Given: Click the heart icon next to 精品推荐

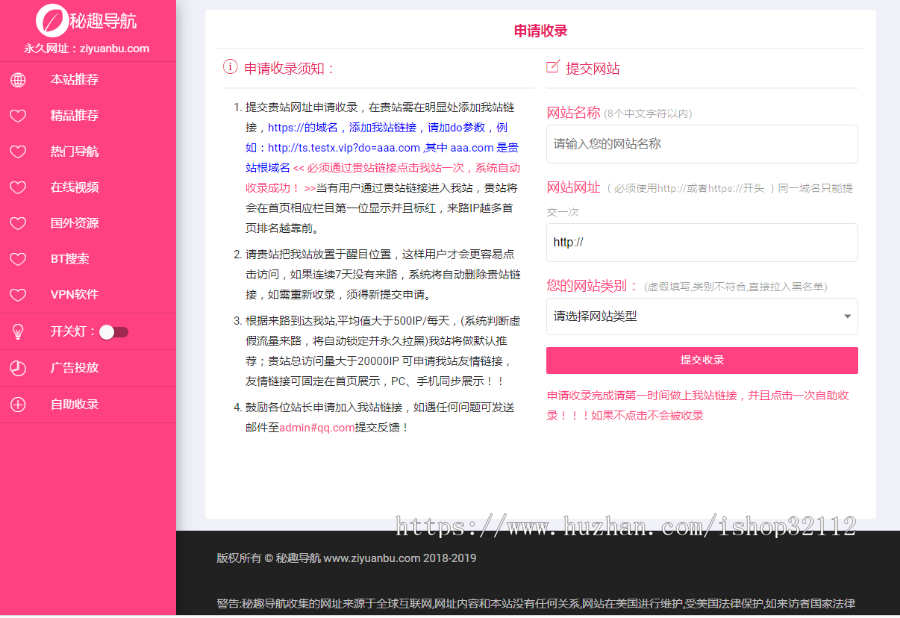Looking at the screenshot, I should (18, 116).
